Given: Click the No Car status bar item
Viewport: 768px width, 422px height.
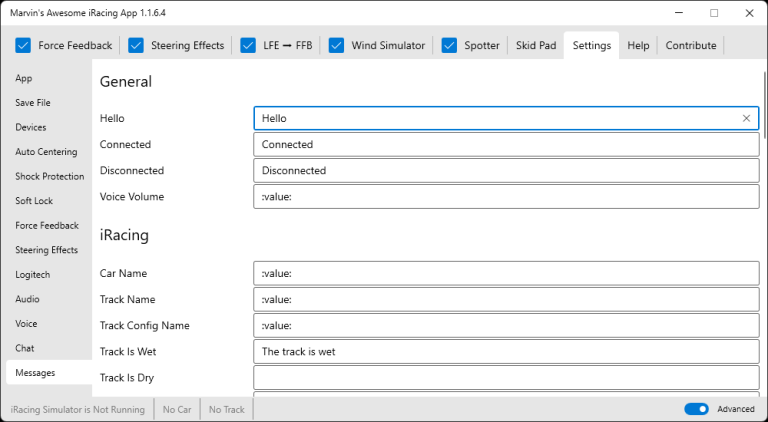Looking at the screenshot, I should click(177, 409).
